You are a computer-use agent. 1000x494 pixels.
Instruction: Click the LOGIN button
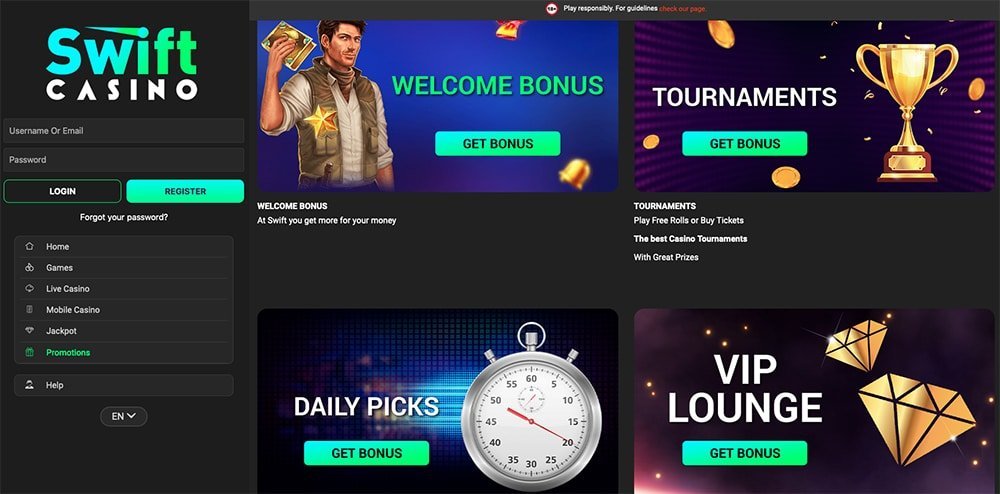(62, 191)
